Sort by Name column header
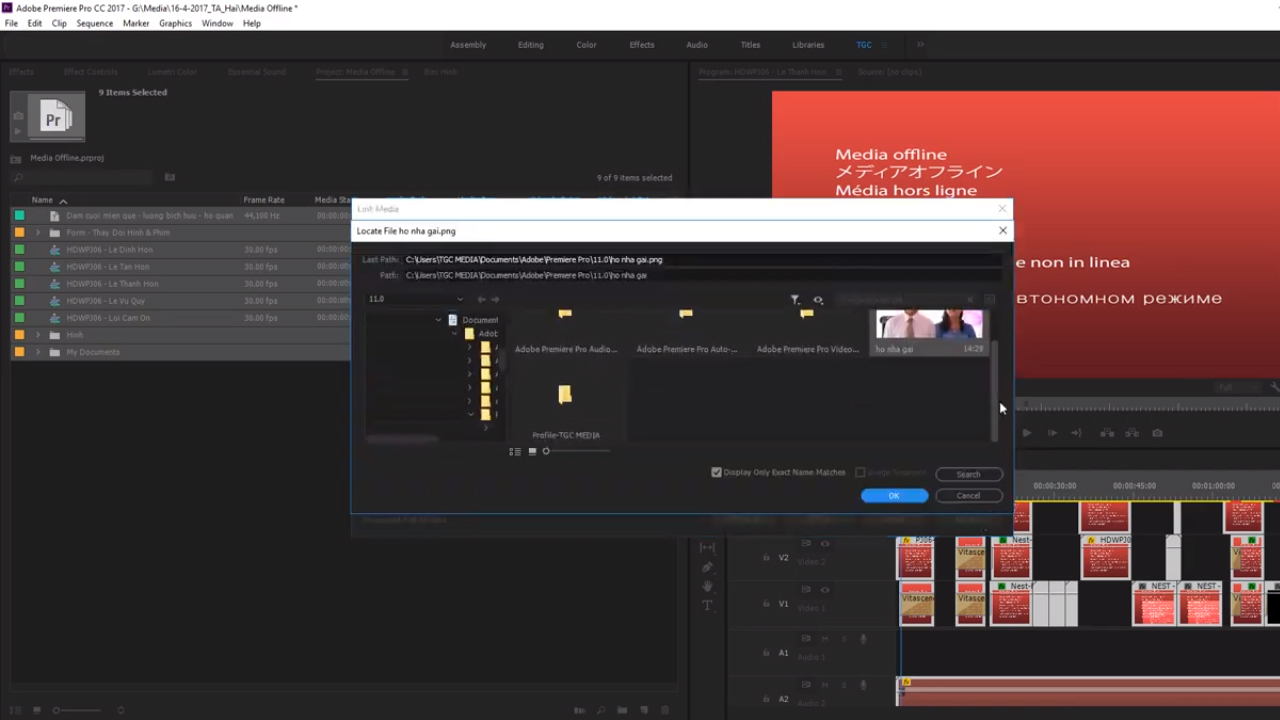 [x=42, y=200]
